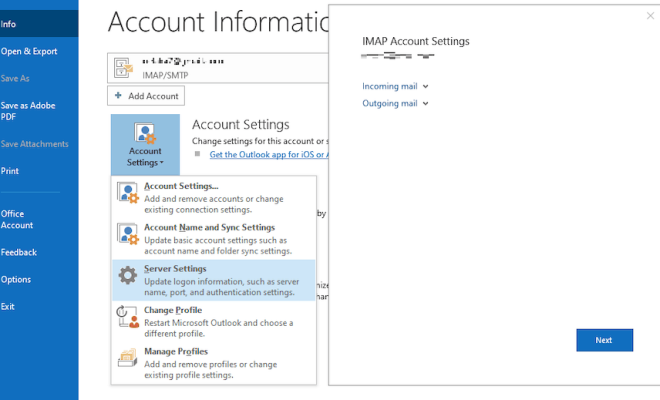Click the Server Settings gear icon
The image size is (660, 400).
[128, 275]
